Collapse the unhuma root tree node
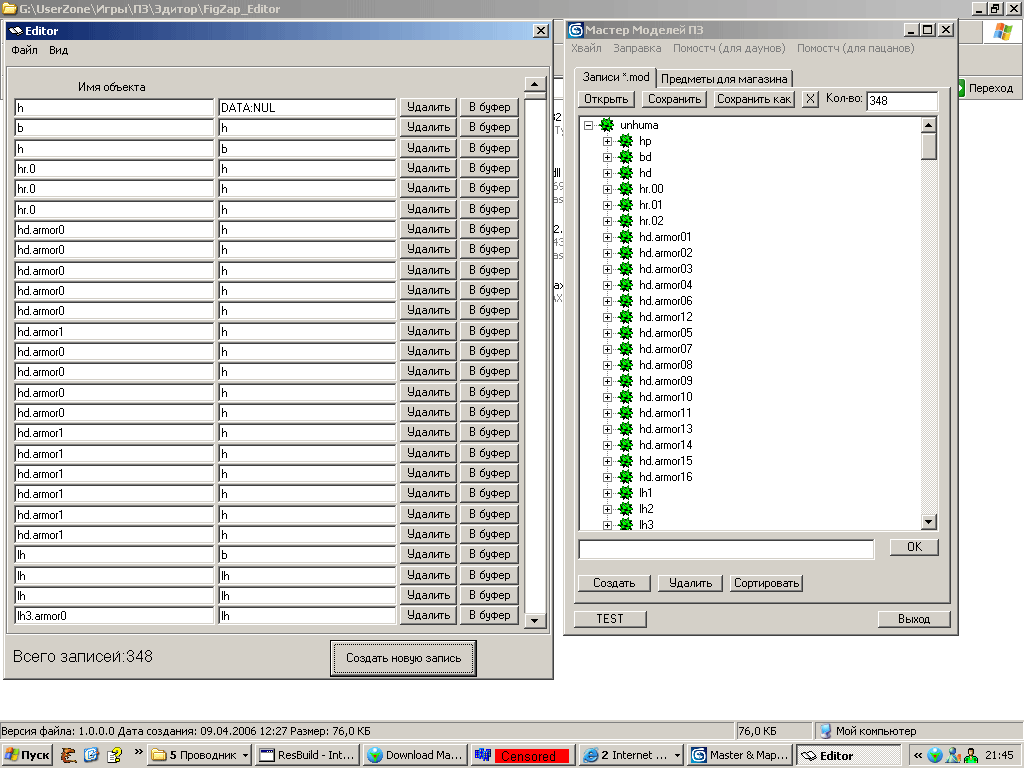This screenshot has width=1024, height=768. pyautogui.click(x=589, y=125)
